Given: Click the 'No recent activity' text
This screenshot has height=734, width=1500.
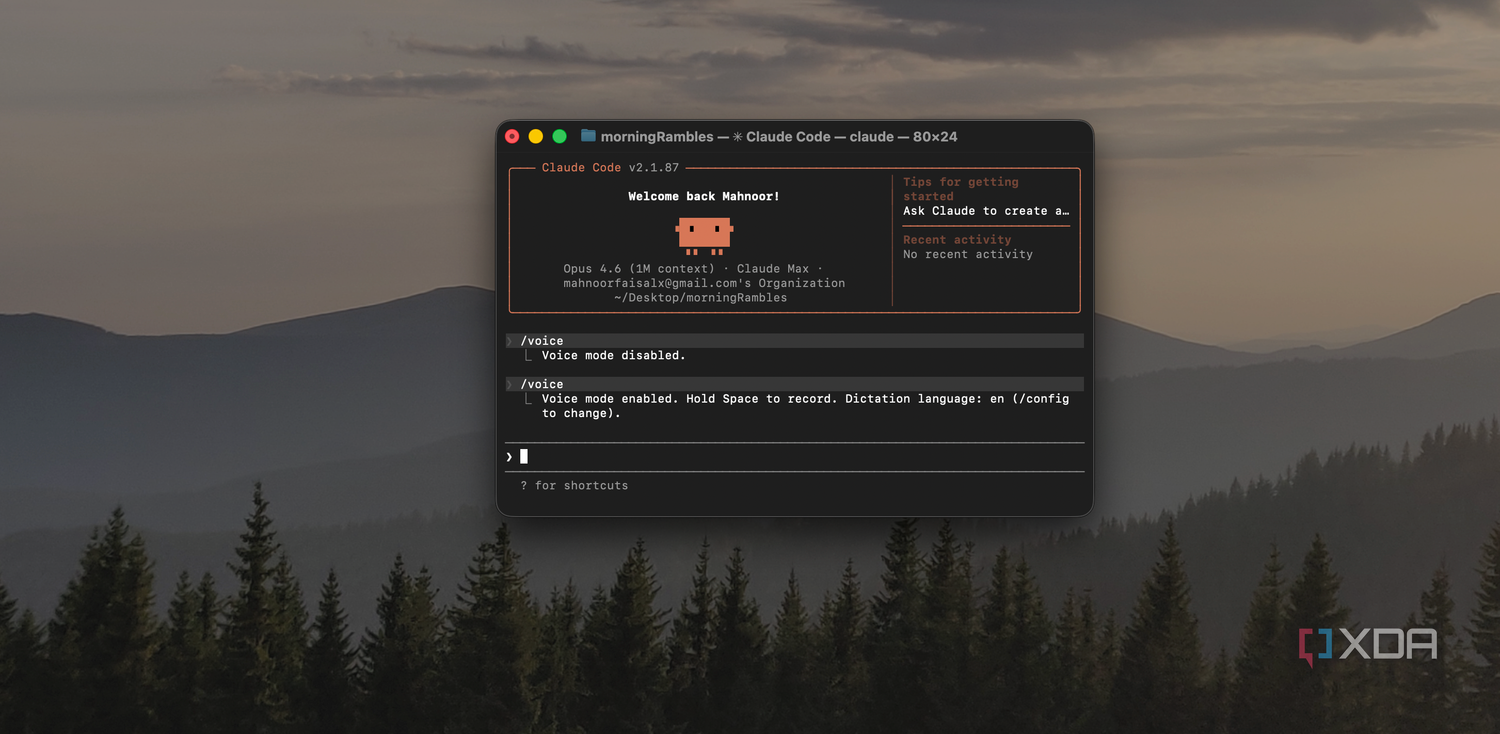Looking at the screenshot, I should point(968,254).
